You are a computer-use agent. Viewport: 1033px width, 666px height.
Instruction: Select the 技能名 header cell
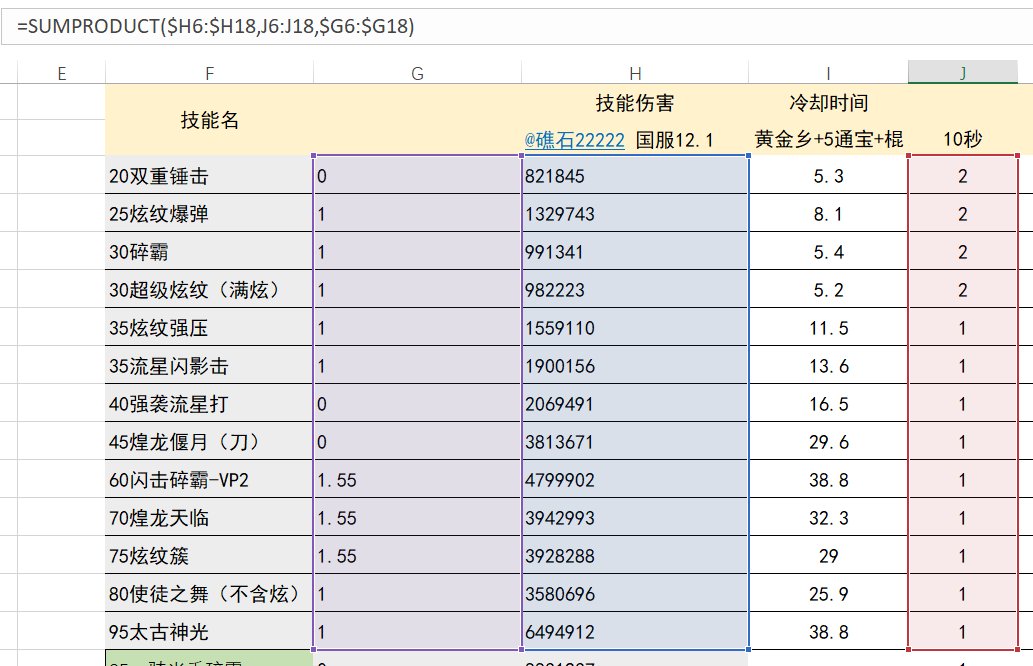pos(209,120)
